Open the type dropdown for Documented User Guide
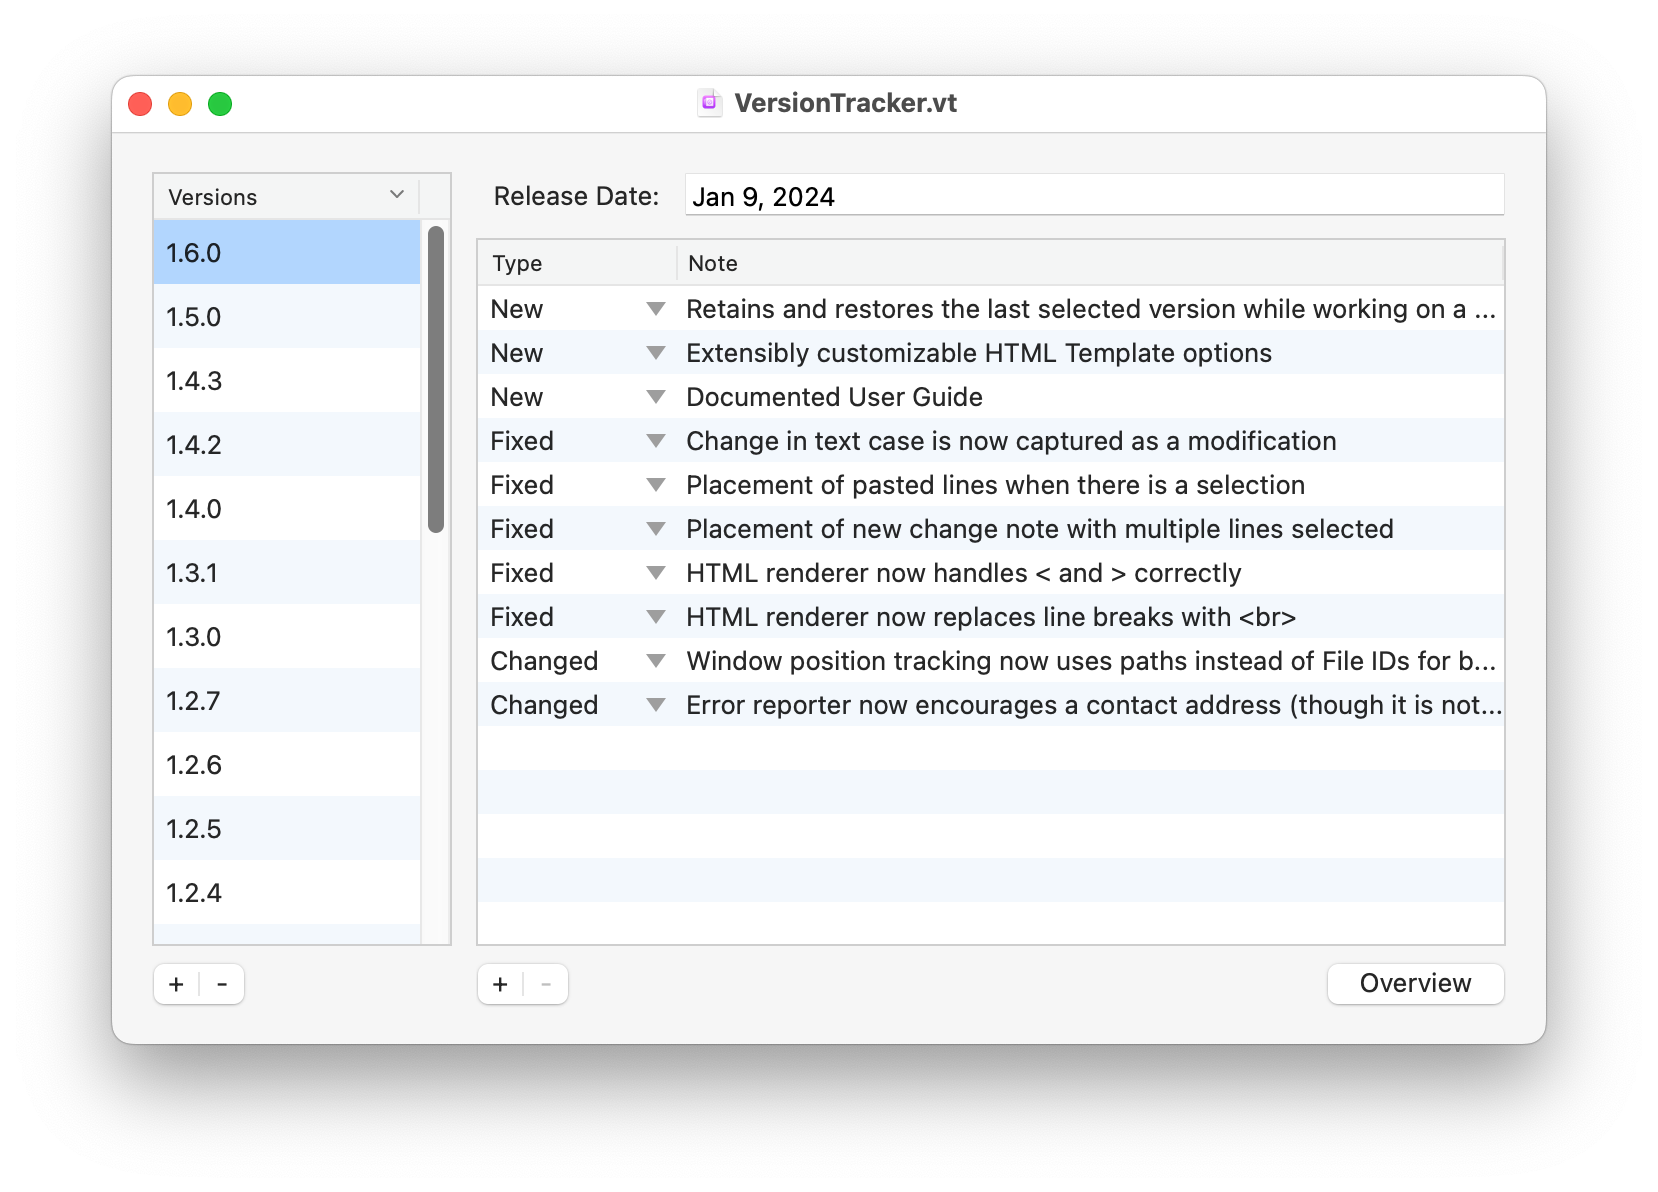This screenshot has height=1192, width=1658. tap(656, 396)
